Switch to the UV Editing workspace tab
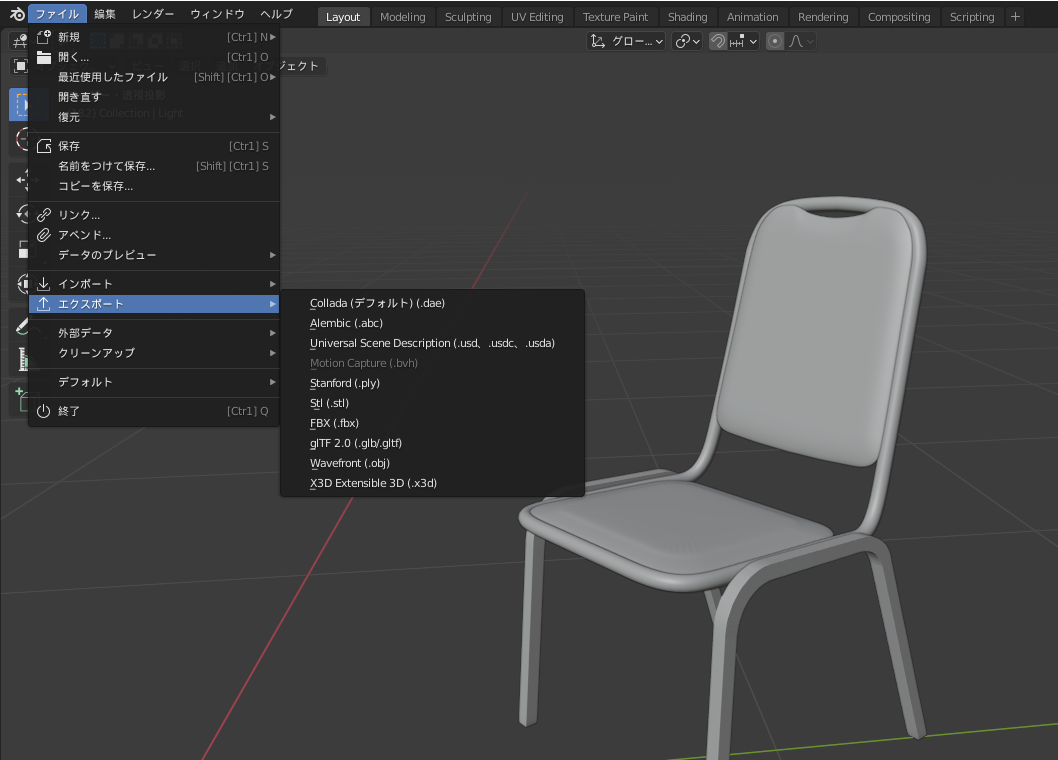This screenshot has width=1058, height=760. click(537, 17)
